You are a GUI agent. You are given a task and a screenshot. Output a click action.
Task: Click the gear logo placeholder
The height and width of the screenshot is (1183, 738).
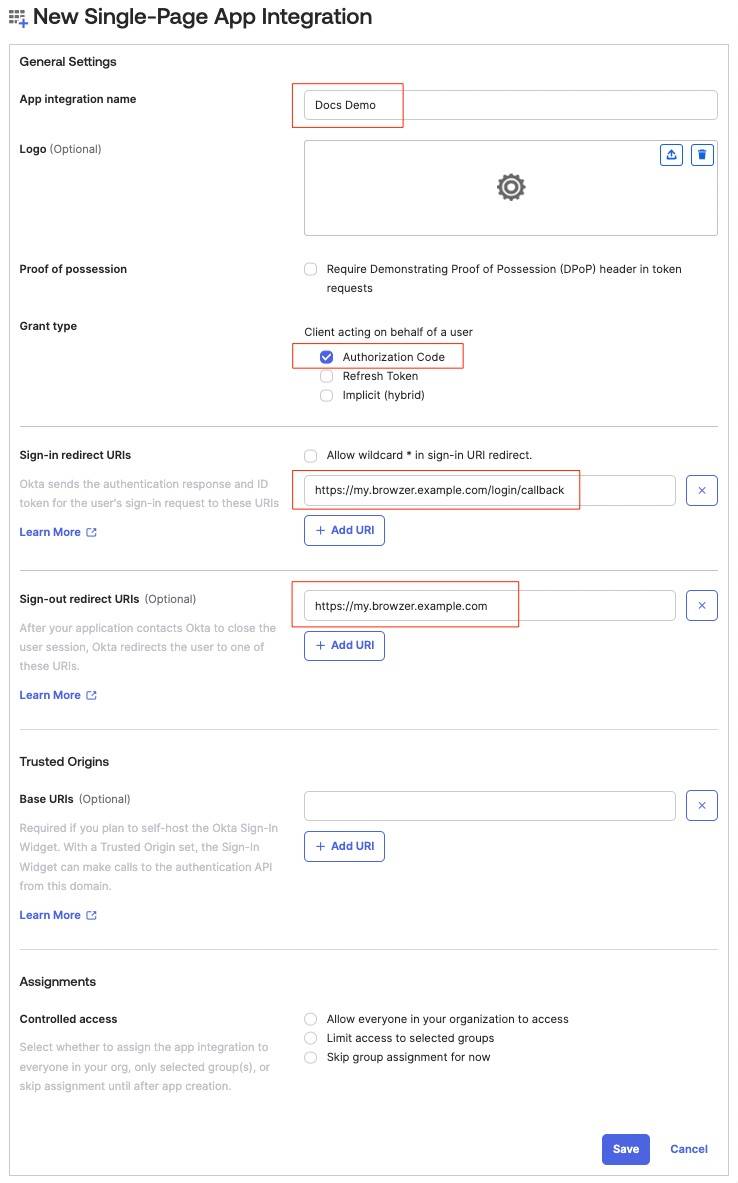point(511,187)
